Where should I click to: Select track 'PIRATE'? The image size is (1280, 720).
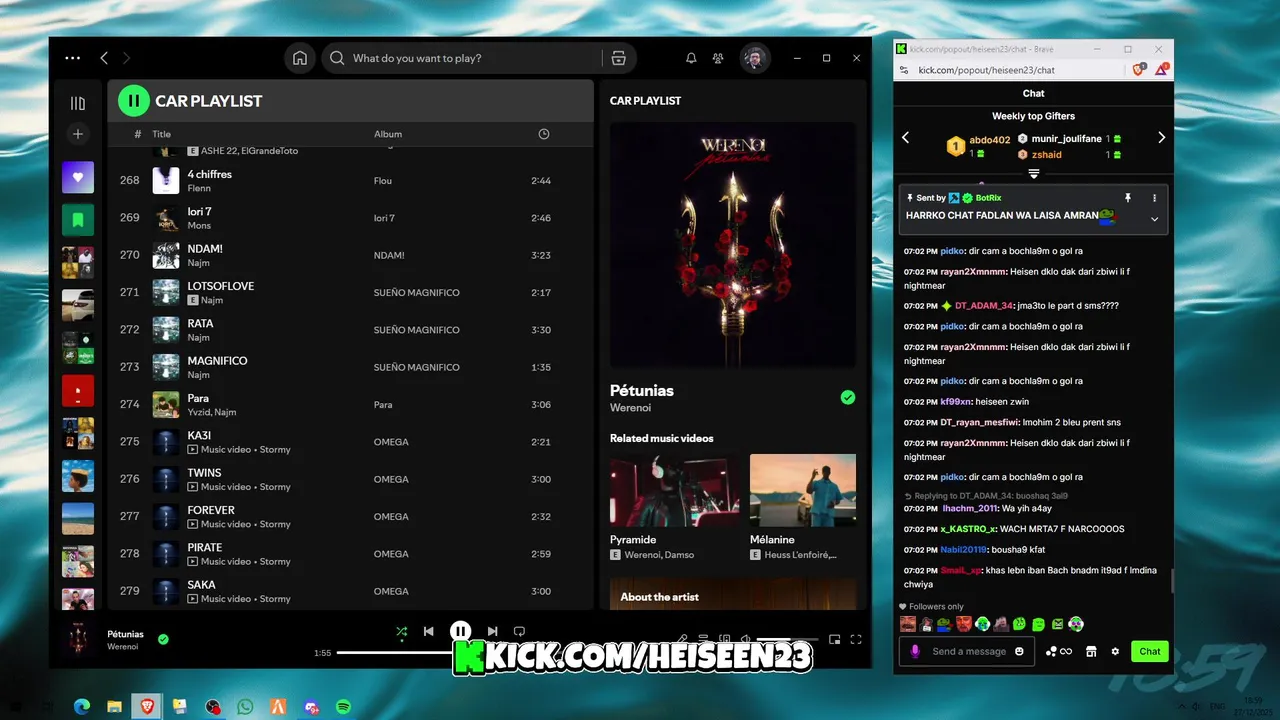pyautogui.click(x=350, y=554)
